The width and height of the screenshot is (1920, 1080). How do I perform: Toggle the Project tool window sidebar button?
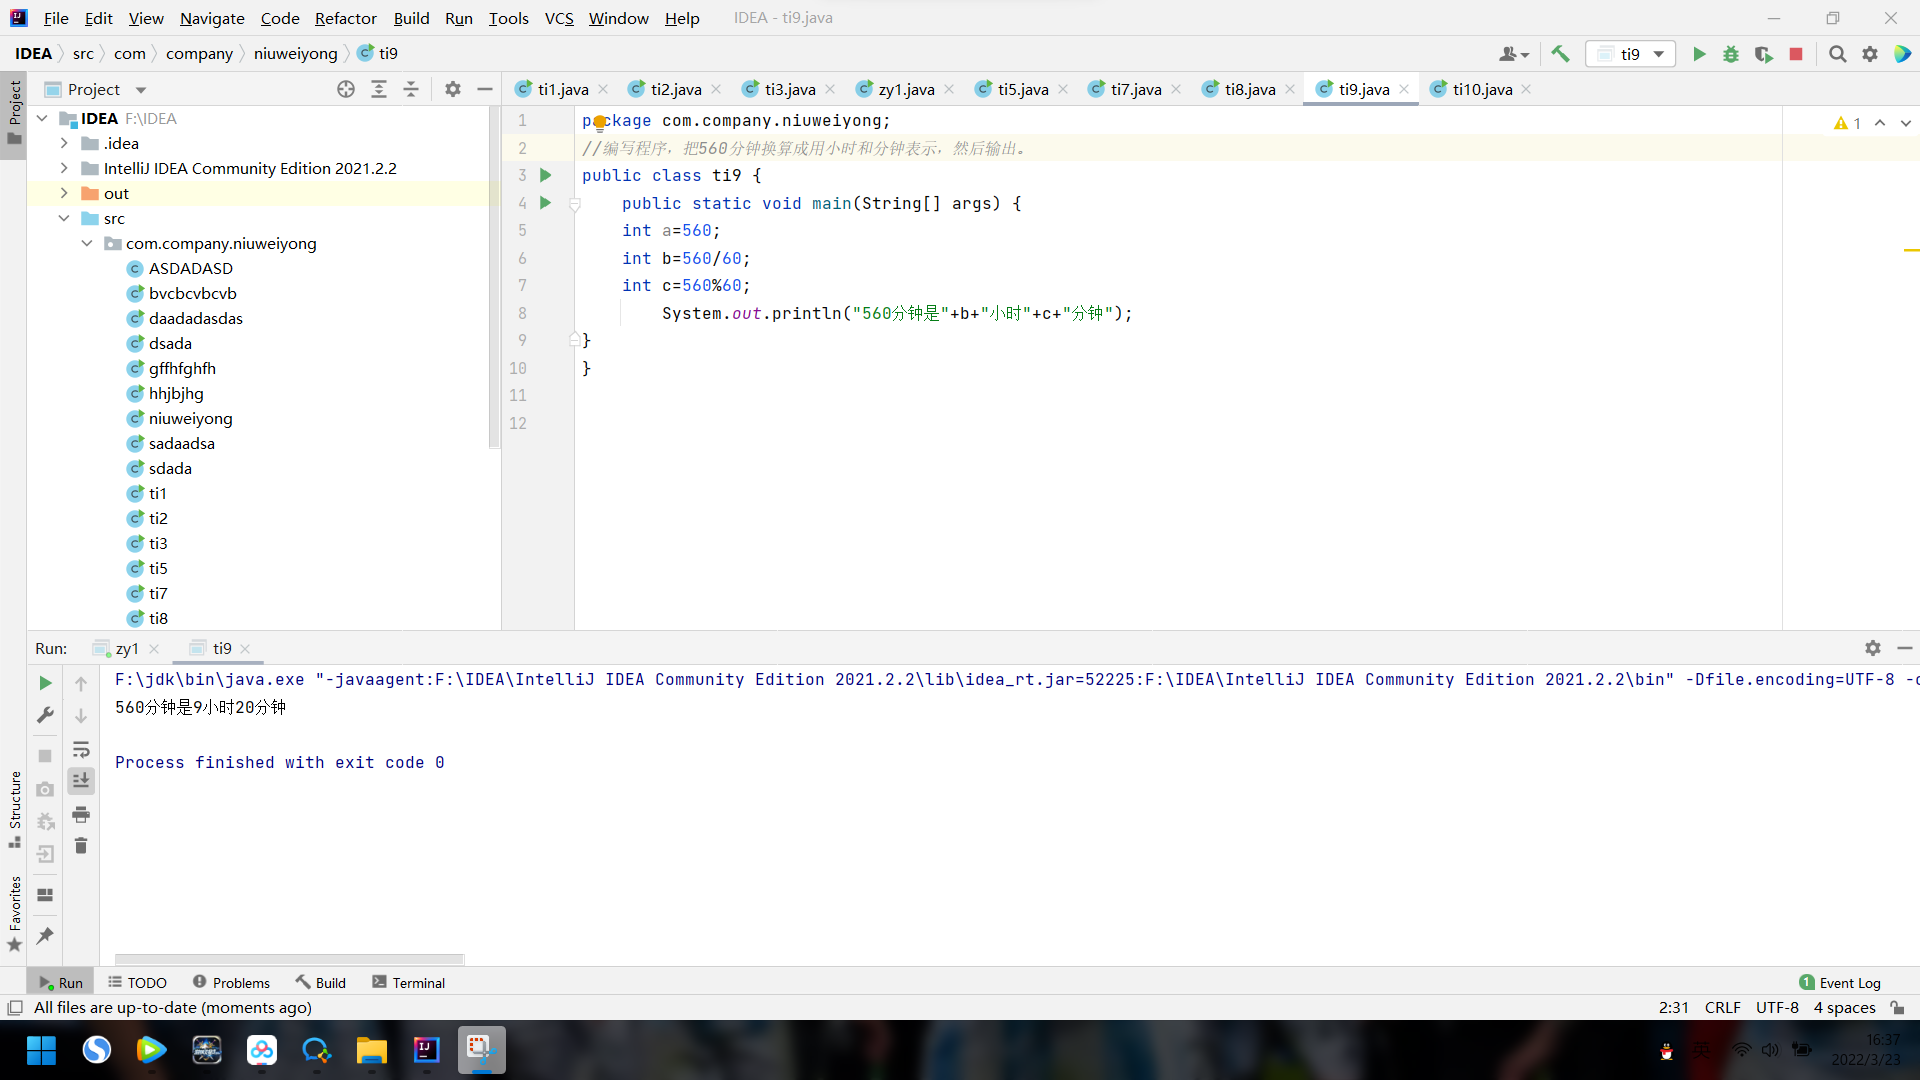tap(14, 110)
